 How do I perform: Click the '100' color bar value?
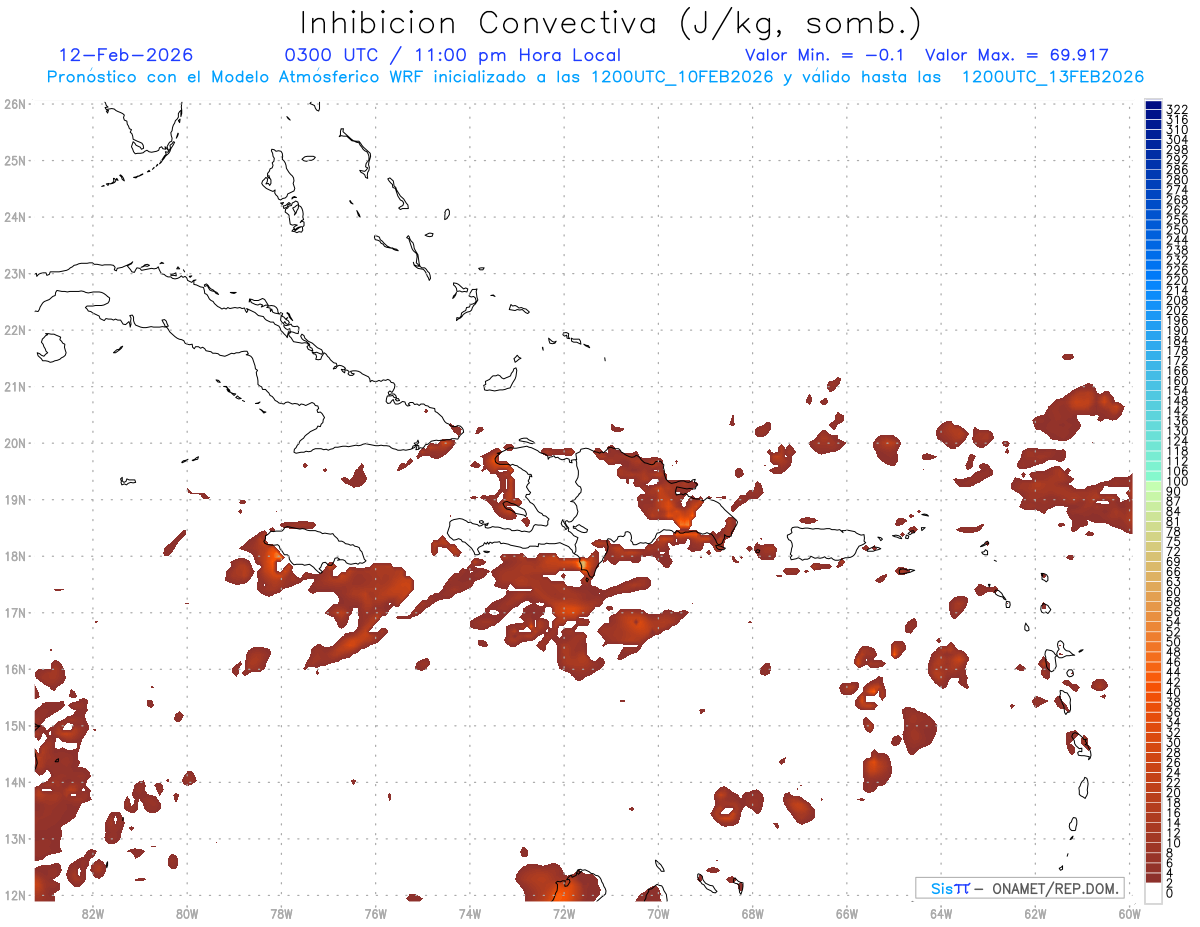[1176, 482]
